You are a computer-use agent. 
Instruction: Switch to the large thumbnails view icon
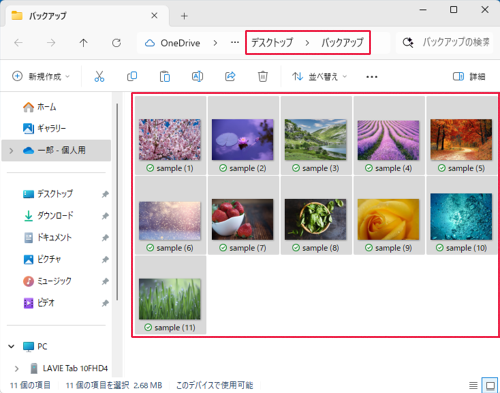pos(490,386)
